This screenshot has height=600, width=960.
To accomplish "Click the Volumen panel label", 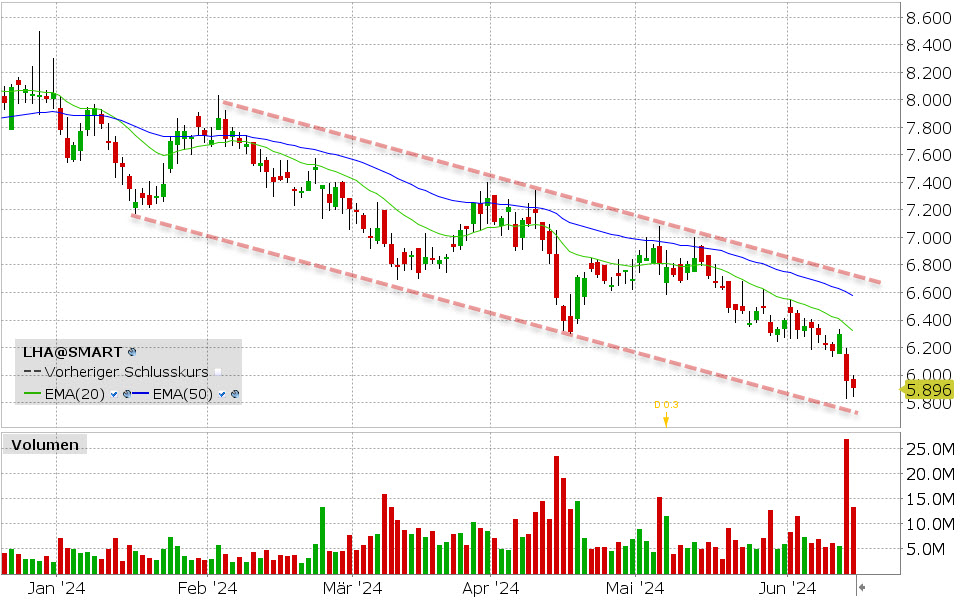I will click(45, 444).
